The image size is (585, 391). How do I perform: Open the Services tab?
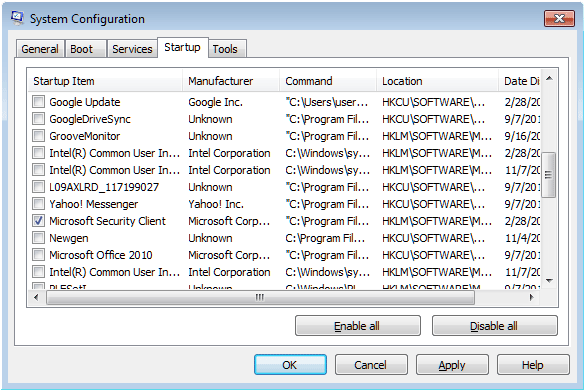(x=132, y=49)
